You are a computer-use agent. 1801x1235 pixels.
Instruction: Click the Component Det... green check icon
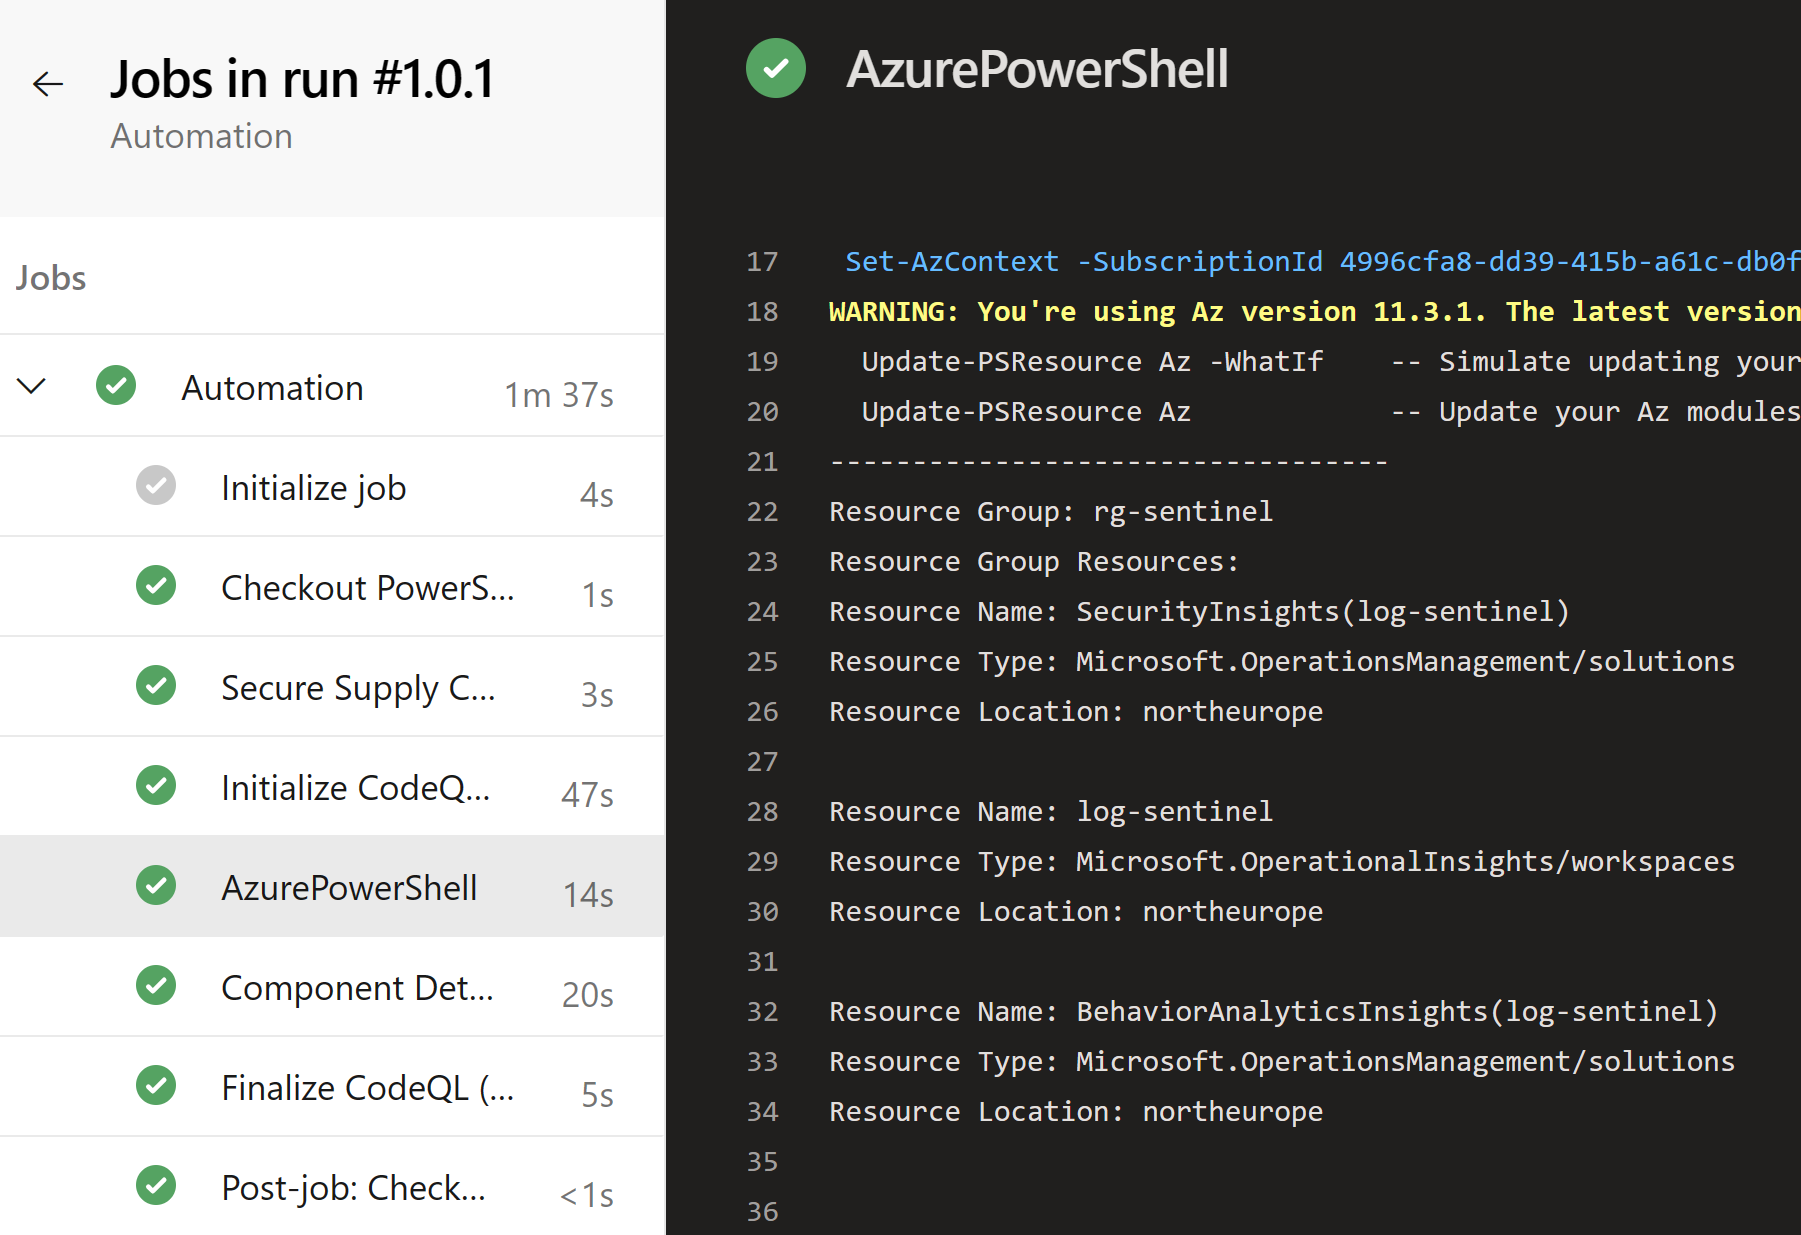(x=156, y=986)
